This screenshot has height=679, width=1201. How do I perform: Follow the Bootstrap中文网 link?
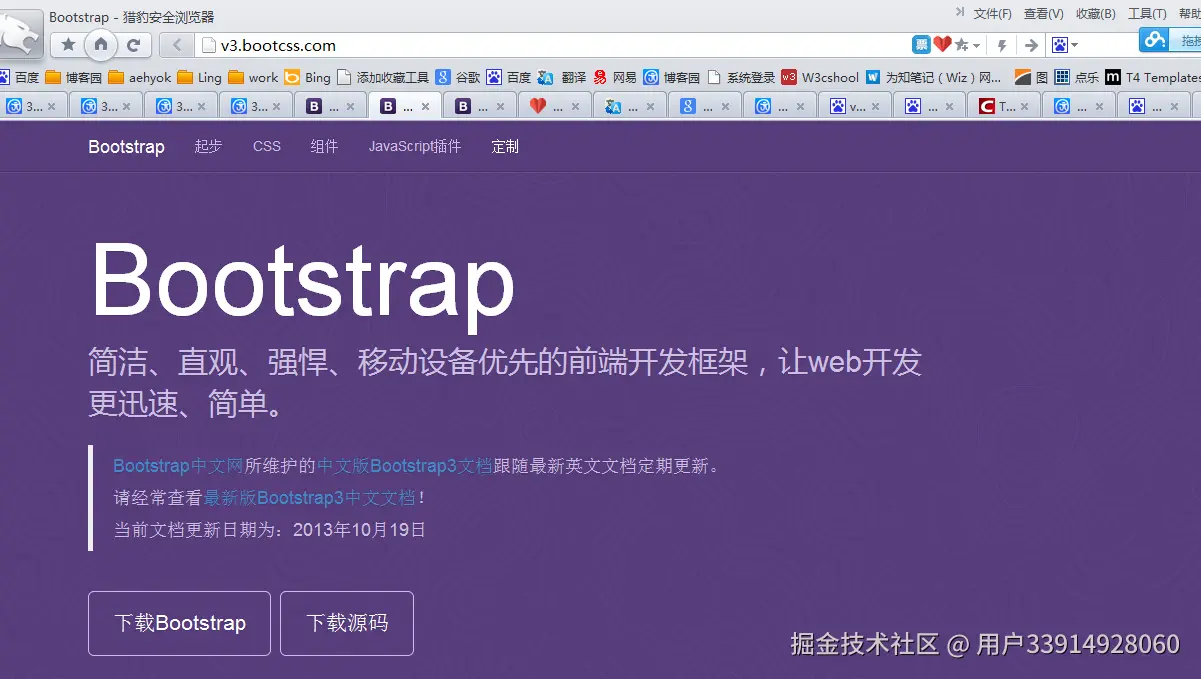point(179,466)
